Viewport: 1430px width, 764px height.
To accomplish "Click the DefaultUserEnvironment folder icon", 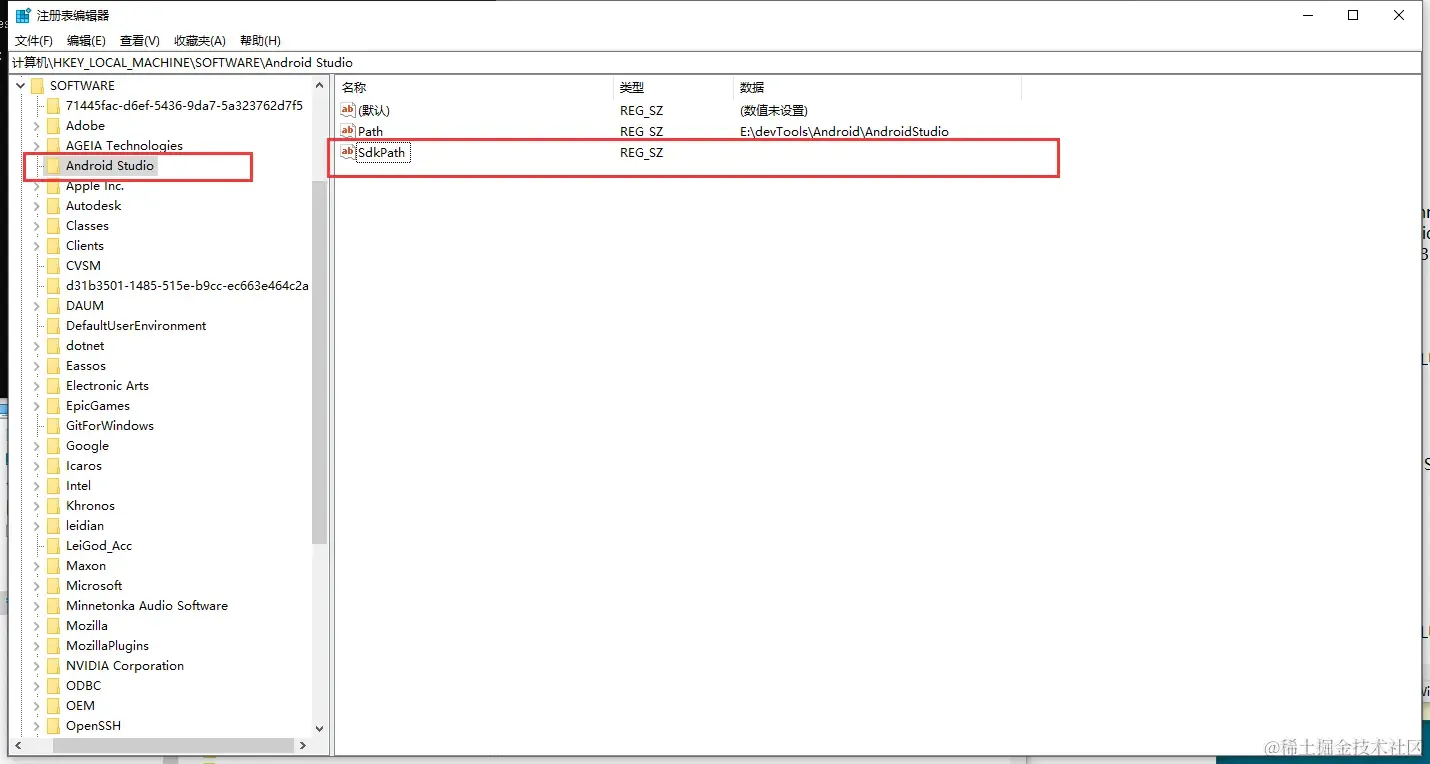I will tap(54, 326).
